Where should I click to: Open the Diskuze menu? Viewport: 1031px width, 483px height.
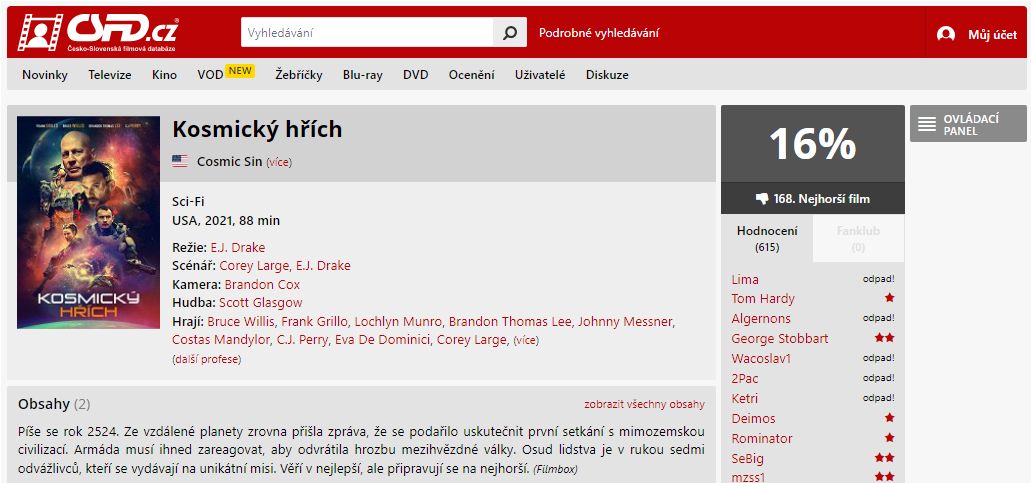(x=607, y=74)
